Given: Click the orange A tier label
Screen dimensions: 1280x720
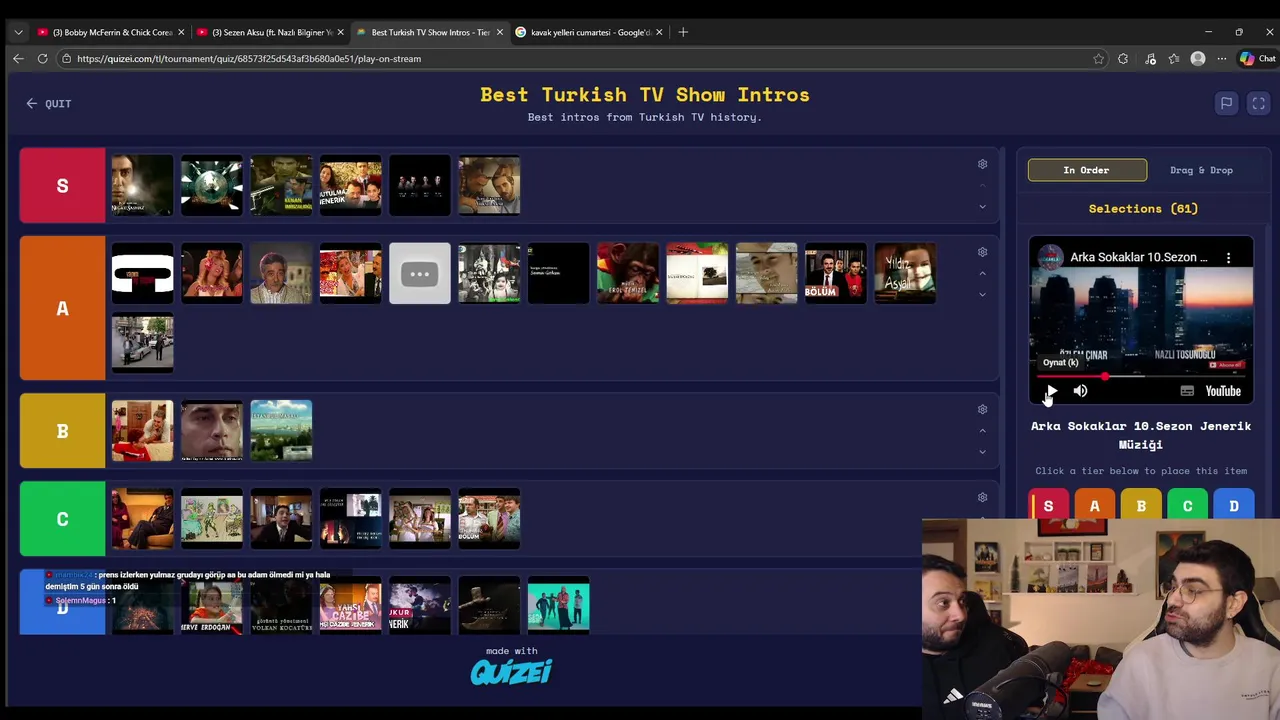Looking at the screenshot, I should (x=62, y=308).
